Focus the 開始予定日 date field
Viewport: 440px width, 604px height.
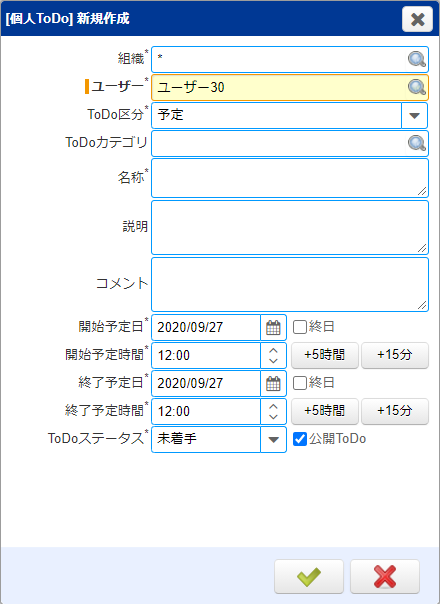206,327
